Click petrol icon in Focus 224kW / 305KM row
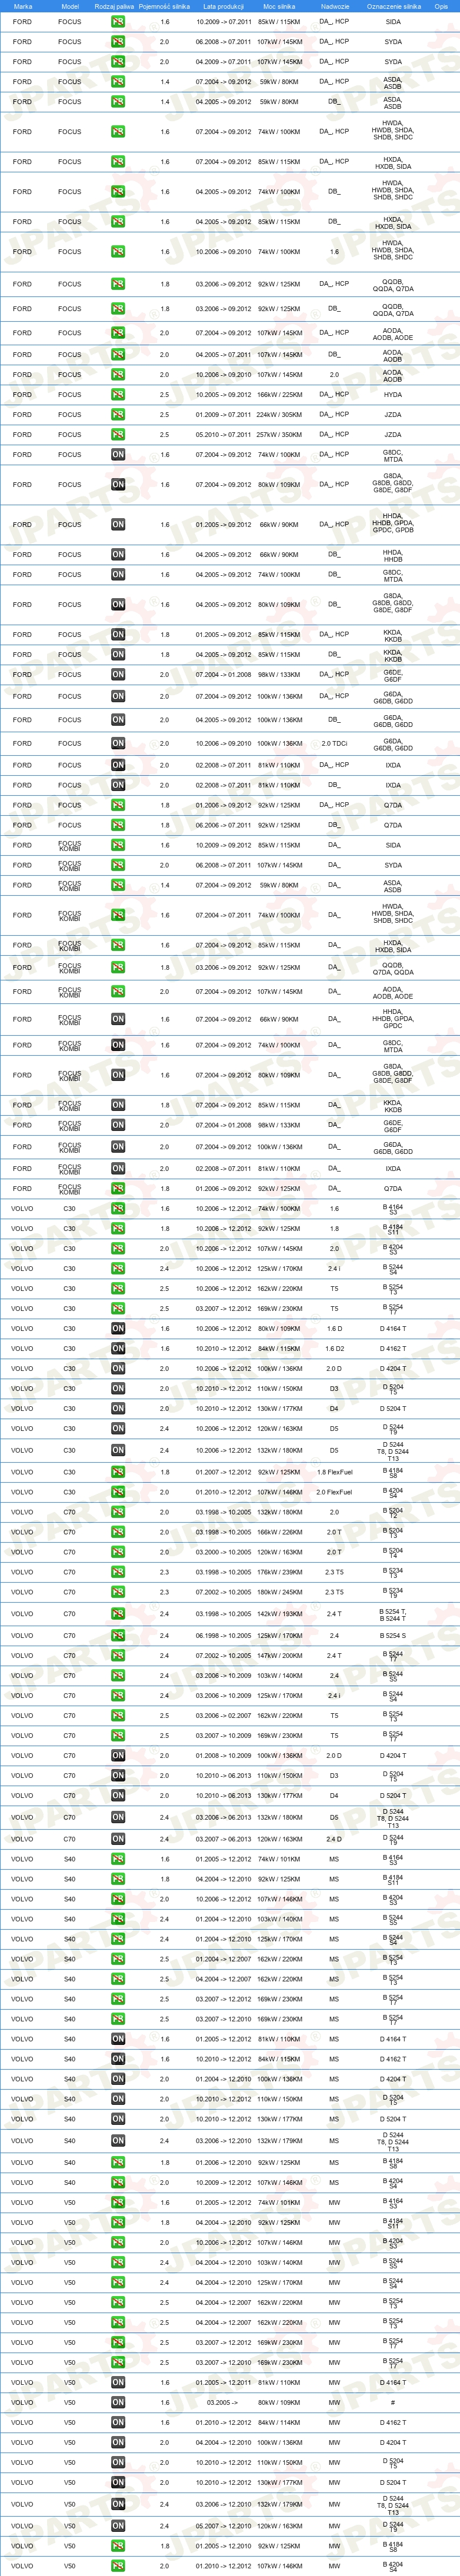Viewport: 460px width, 2576px height. click(118, 414)
